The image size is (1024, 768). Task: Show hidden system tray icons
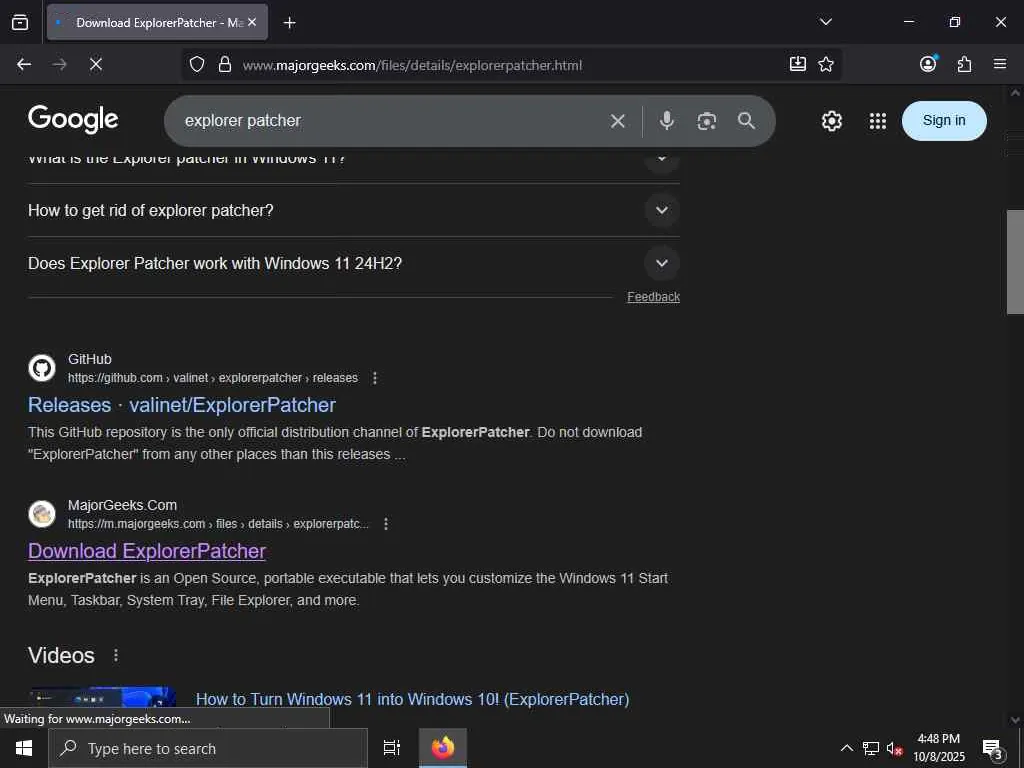846,748
